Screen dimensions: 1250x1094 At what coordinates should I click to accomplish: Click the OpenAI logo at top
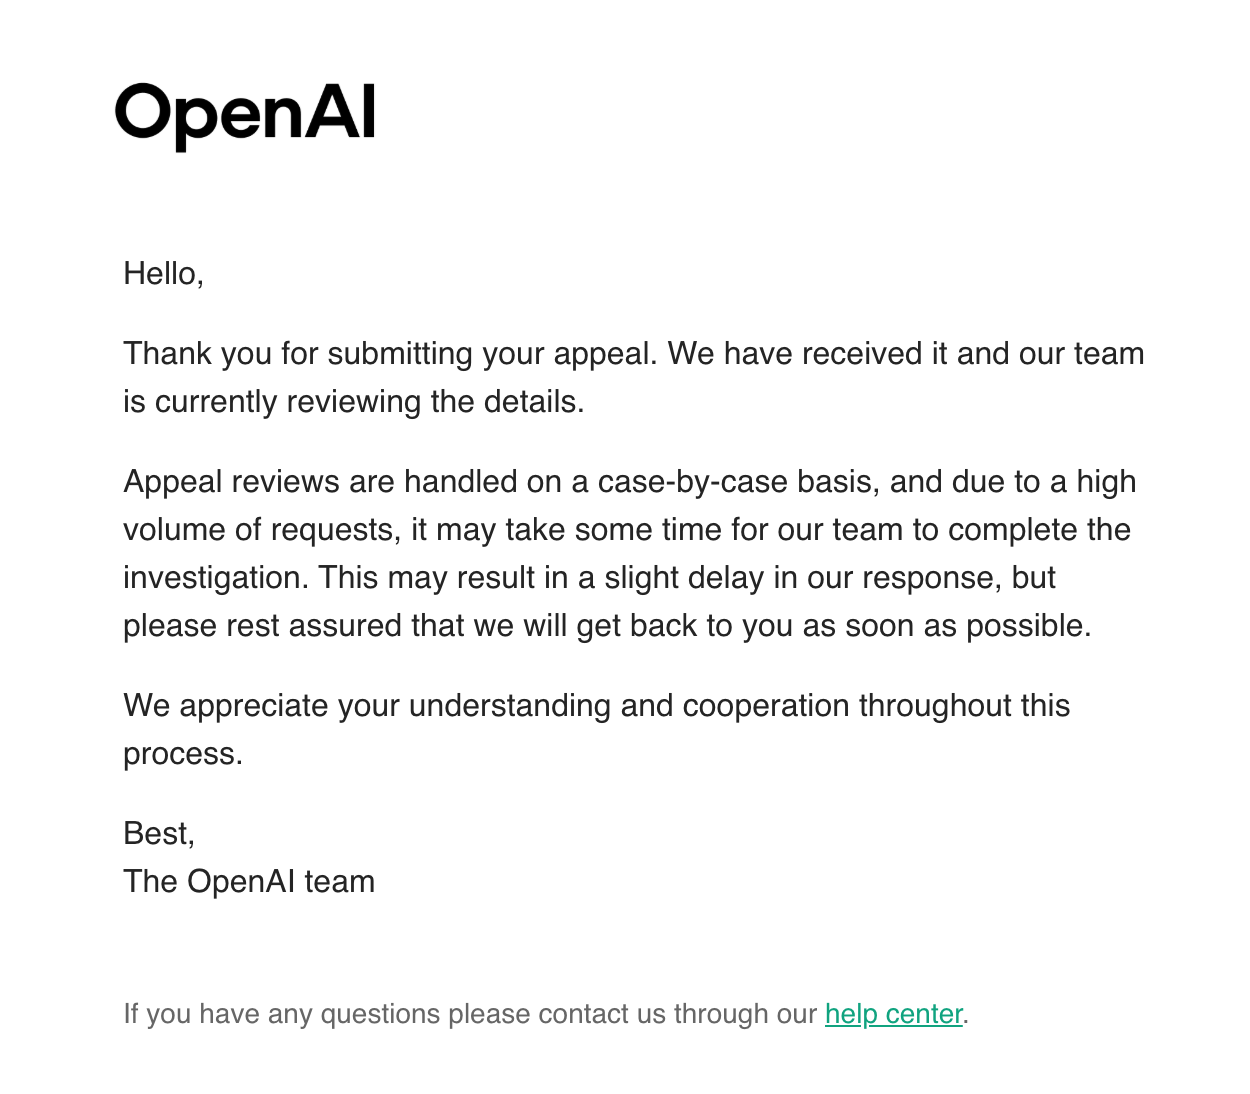(x=245, y=115)
